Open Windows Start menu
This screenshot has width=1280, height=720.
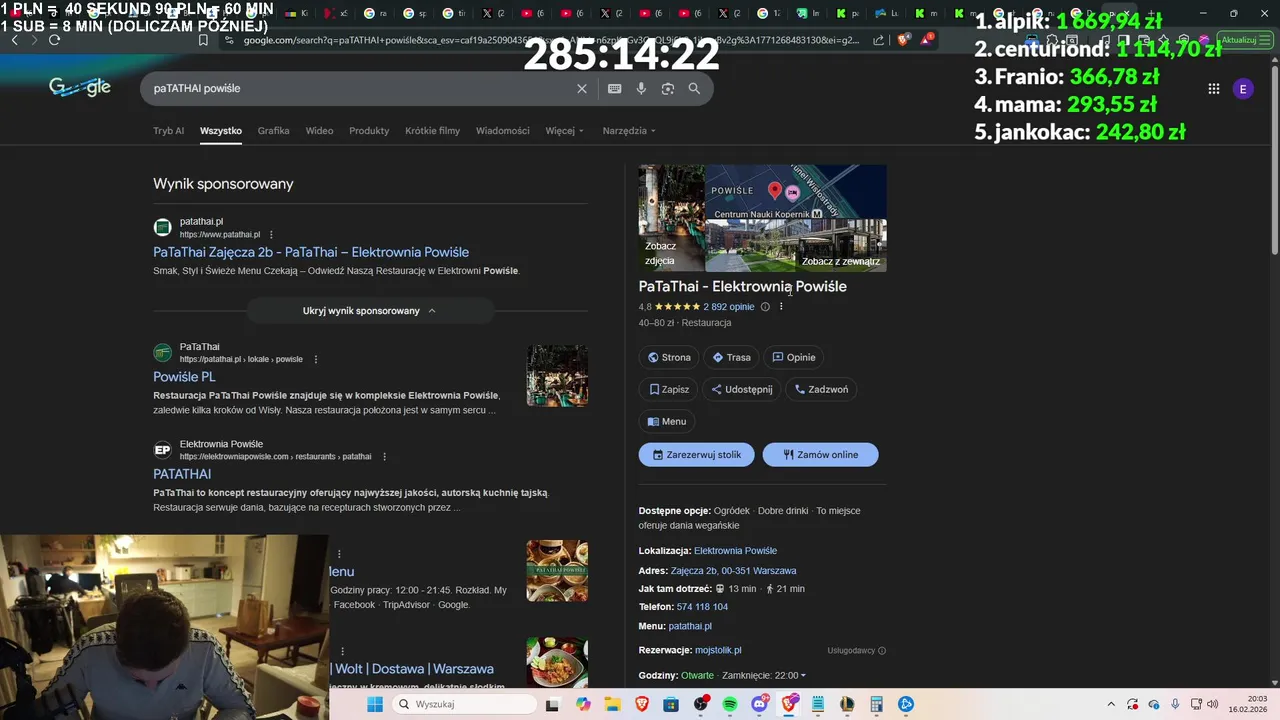(375, 704)
